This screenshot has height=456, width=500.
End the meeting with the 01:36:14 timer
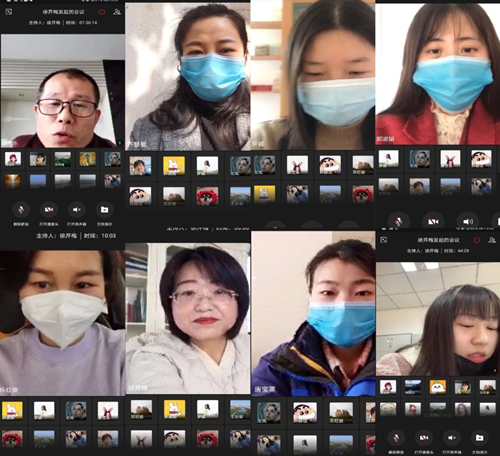tap(102, 12)
